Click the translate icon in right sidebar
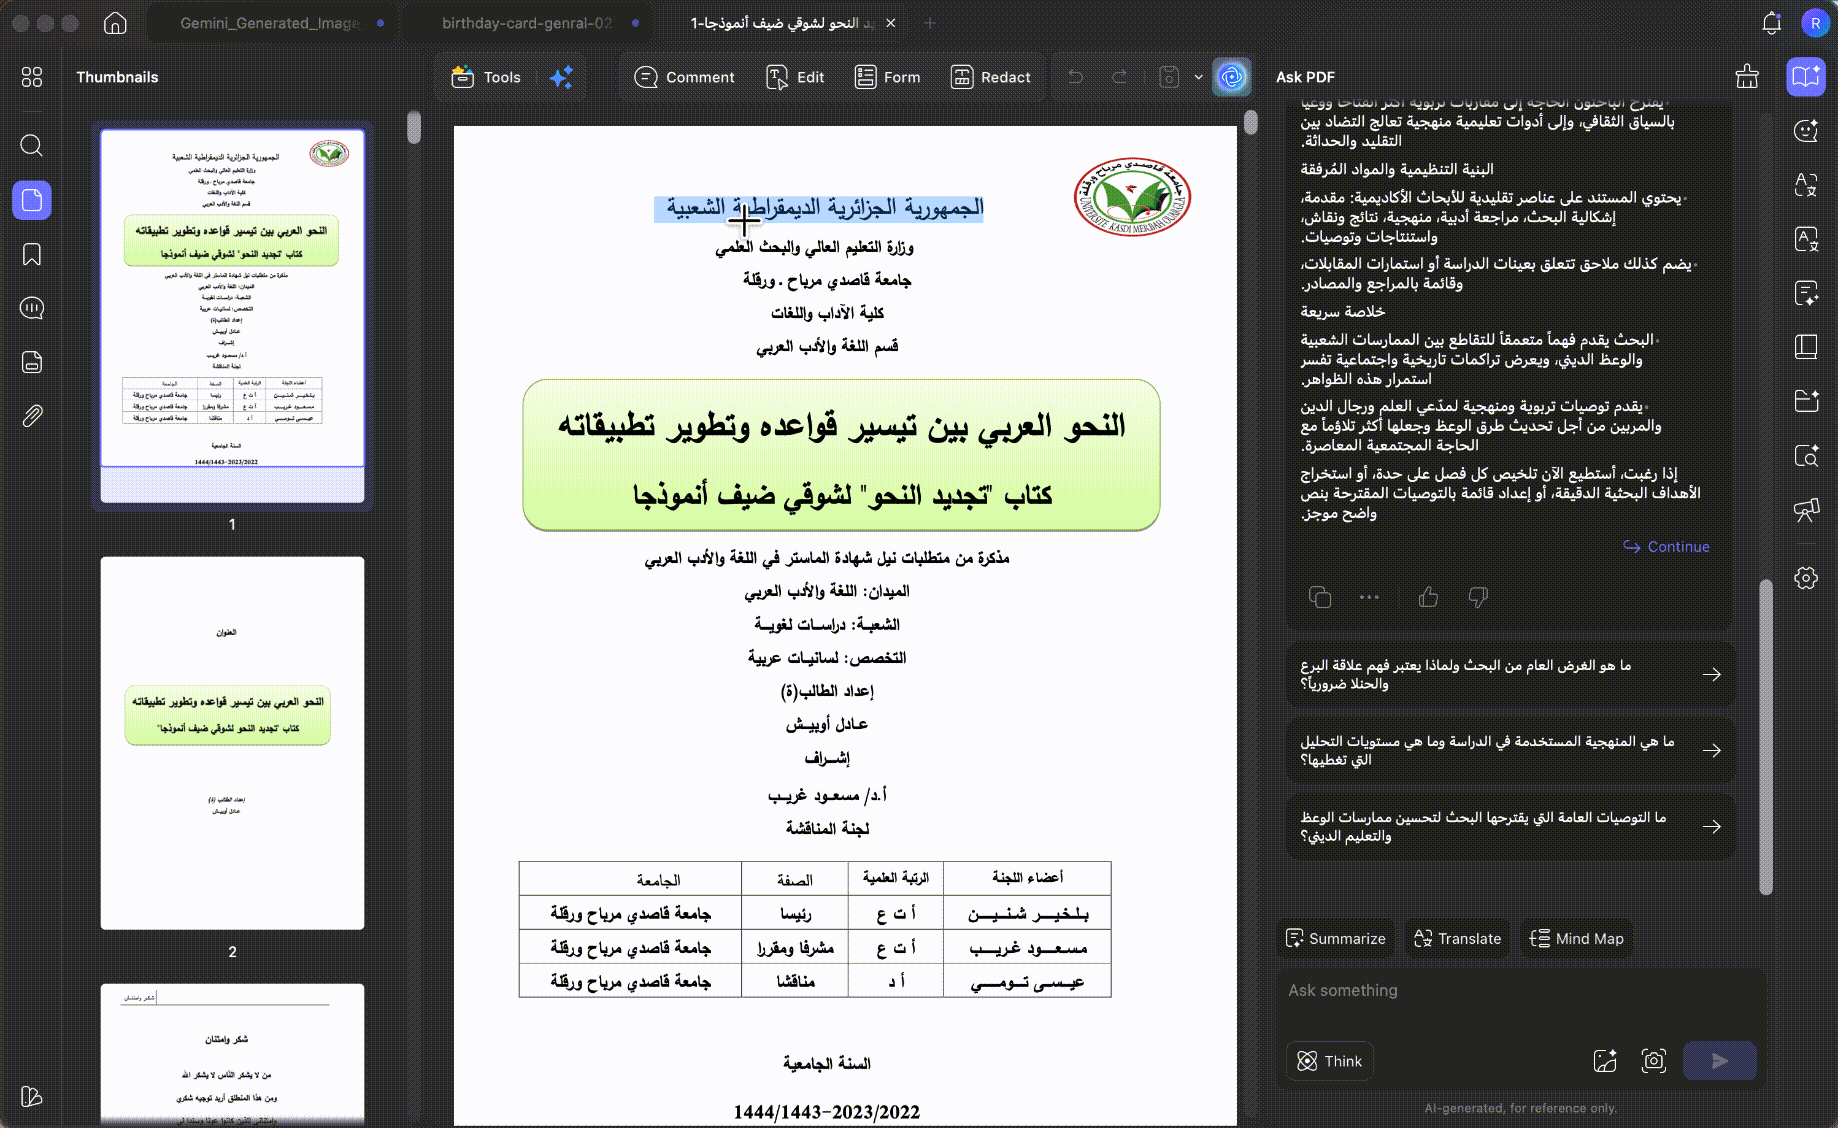Image resolution: width=1838 pixels, height=1128 pixels. pyautogui.click(x=1806, y=184)
